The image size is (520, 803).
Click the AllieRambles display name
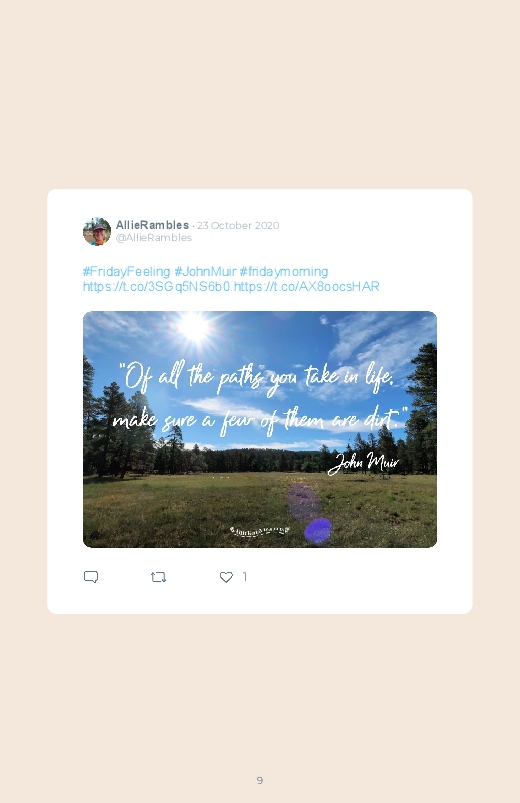click(152, 225)
